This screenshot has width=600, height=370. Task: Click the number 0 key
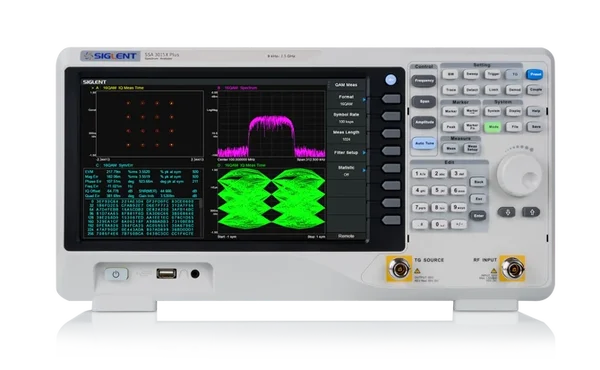coord(439,225)
